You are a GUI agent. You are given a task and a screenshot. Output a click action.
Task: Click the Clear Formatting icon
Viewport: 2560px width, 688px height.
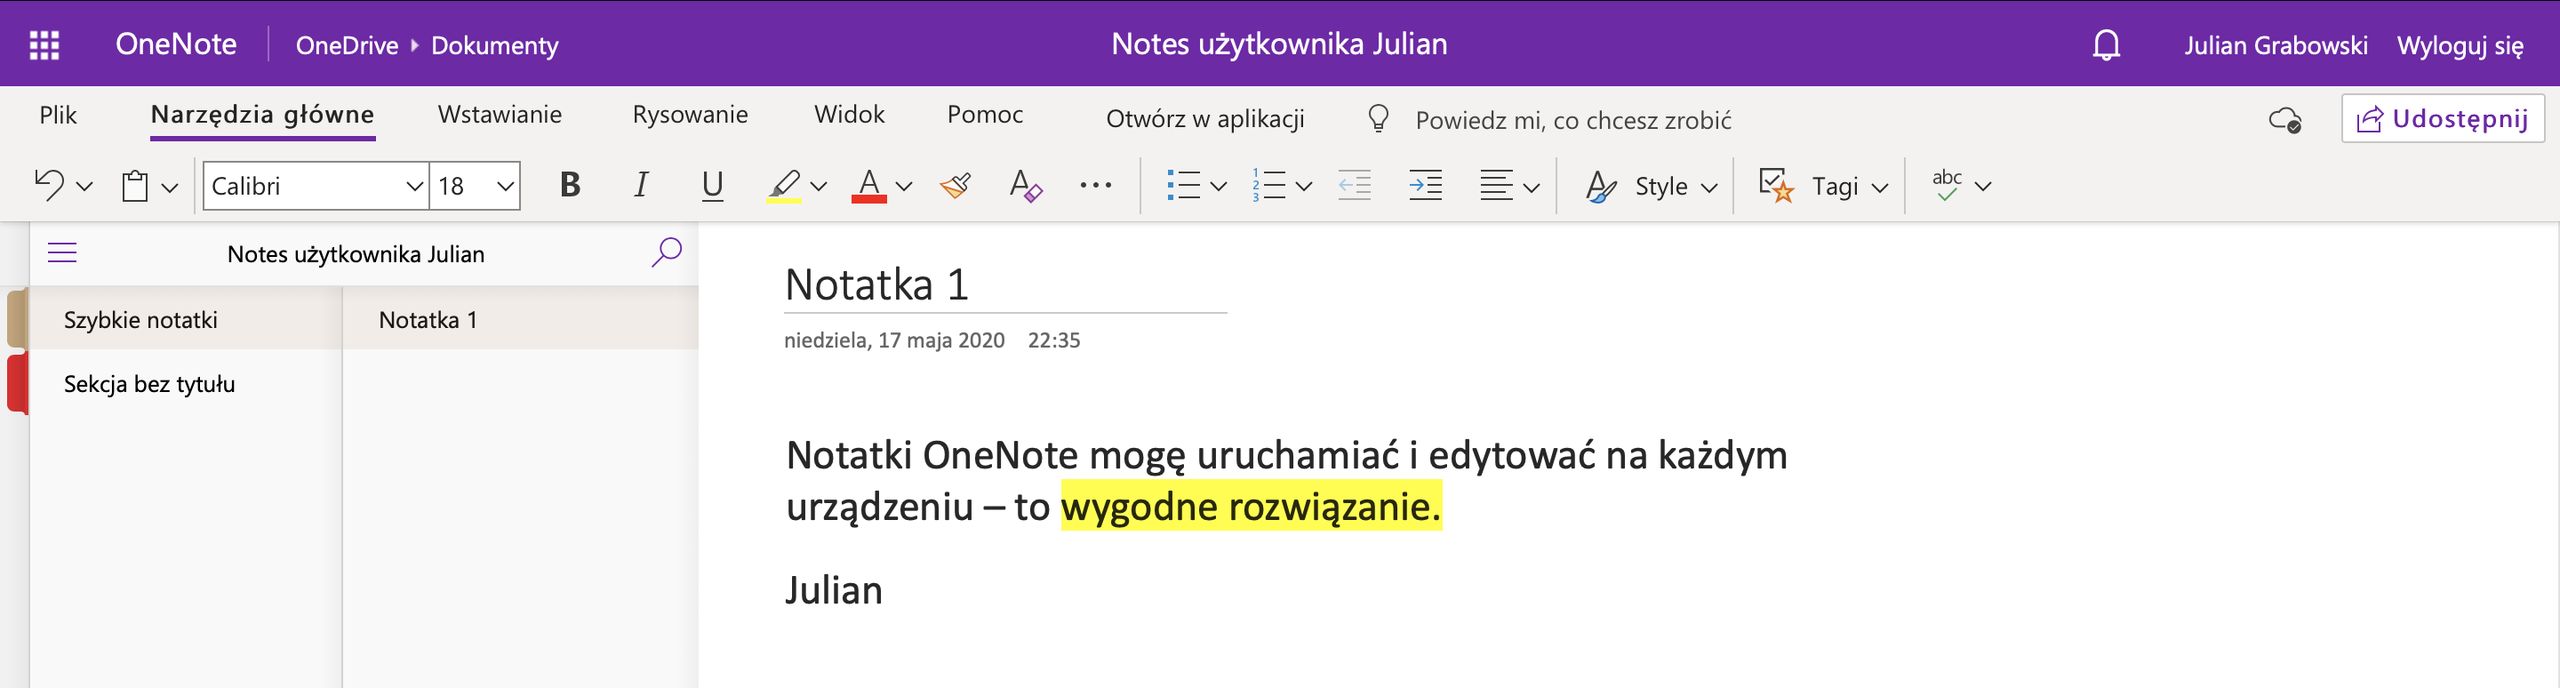1026,185
